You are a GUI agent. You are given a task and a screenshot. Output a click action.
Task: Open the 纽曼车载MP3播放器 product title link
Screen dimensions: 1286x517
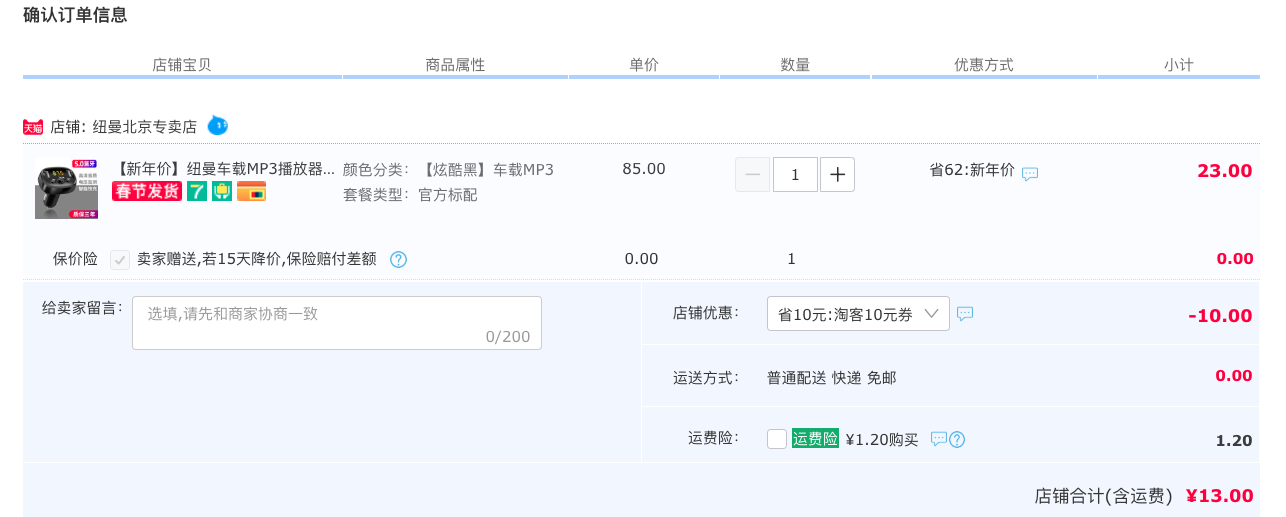(x=226, y=169)
